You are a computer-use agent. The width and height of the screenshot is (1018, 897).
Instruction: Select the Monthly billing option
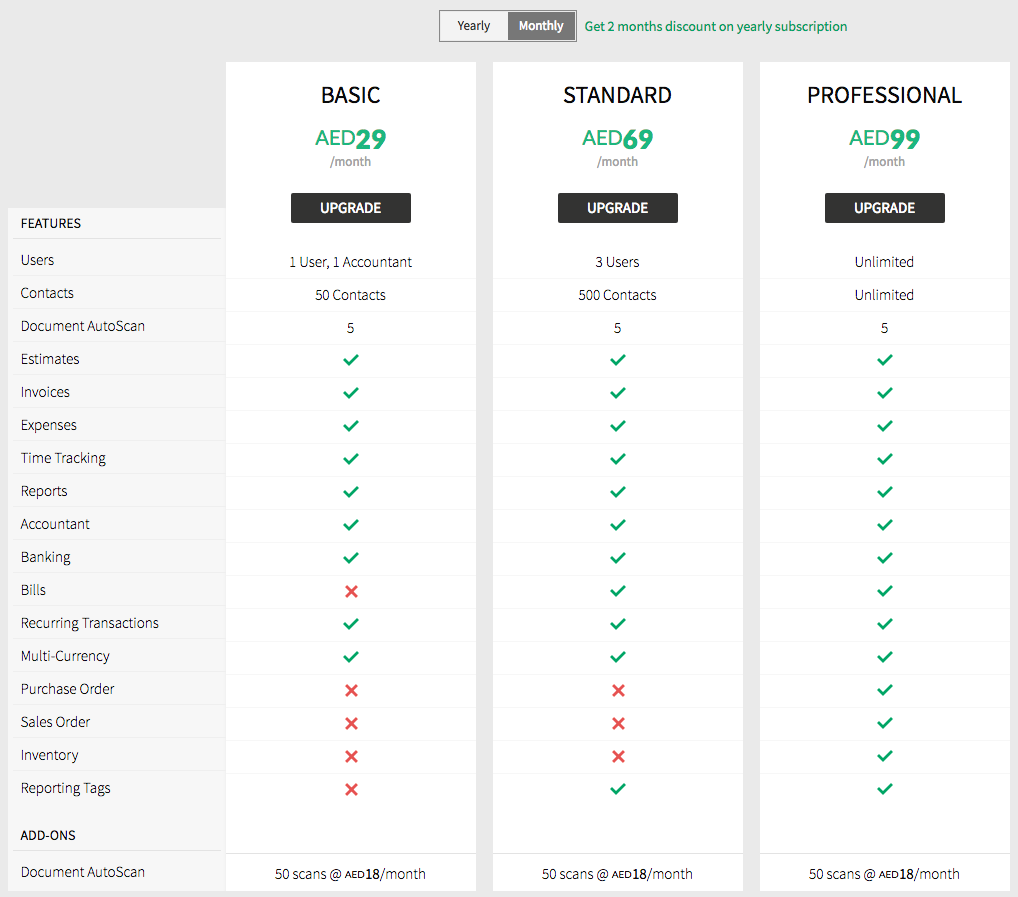coord(541,26)
